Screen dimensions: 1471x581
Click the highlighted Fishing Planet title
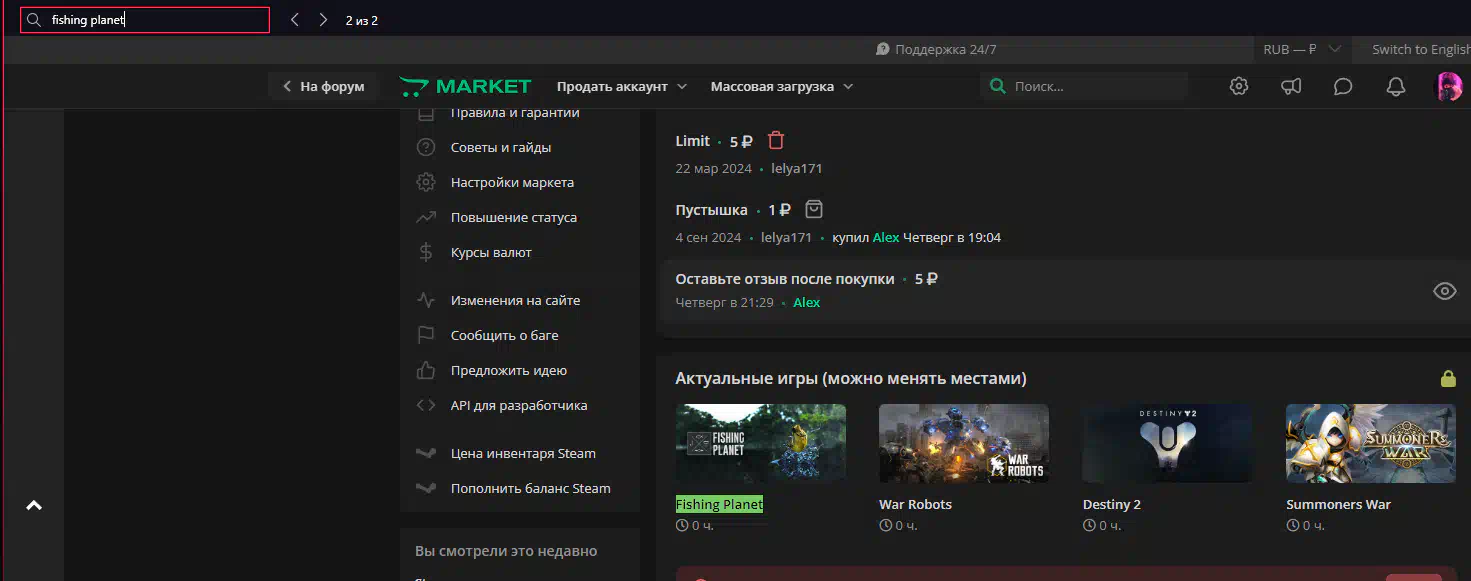719,504
